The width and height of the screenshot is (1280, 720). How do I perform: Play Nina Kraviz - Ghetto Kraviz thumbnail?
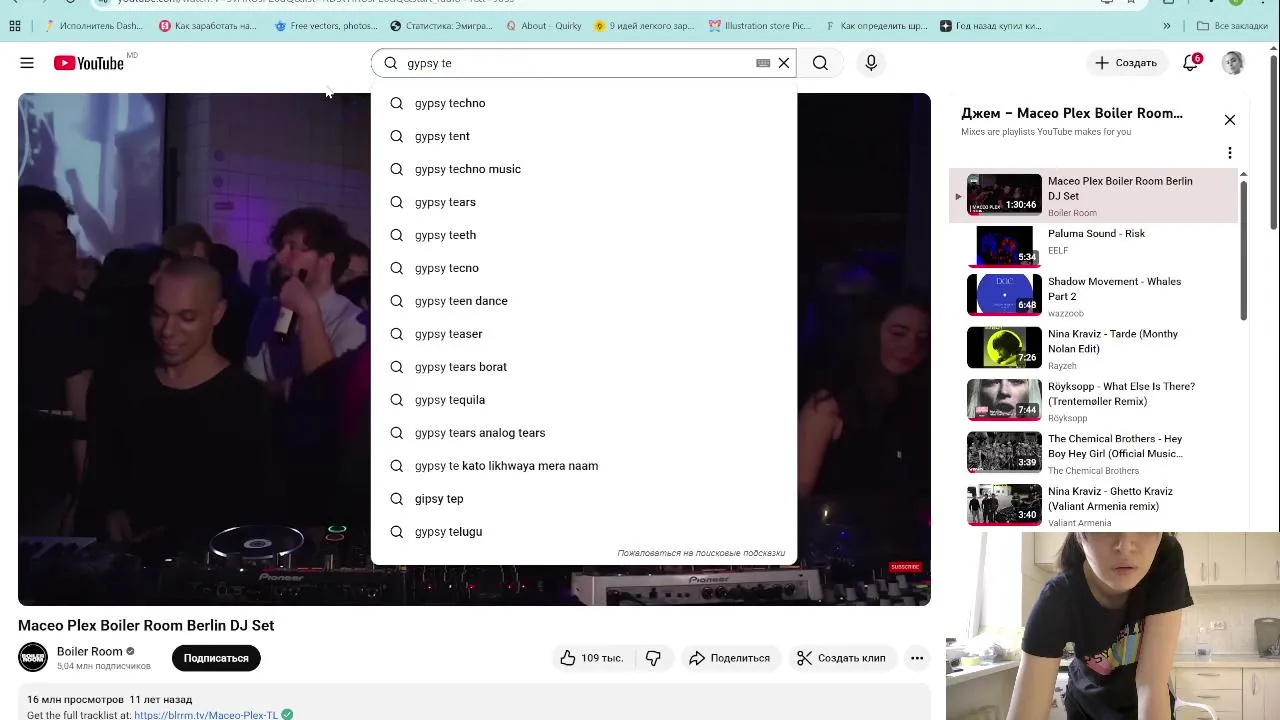pyautogui.click(x=1004, y=505)
